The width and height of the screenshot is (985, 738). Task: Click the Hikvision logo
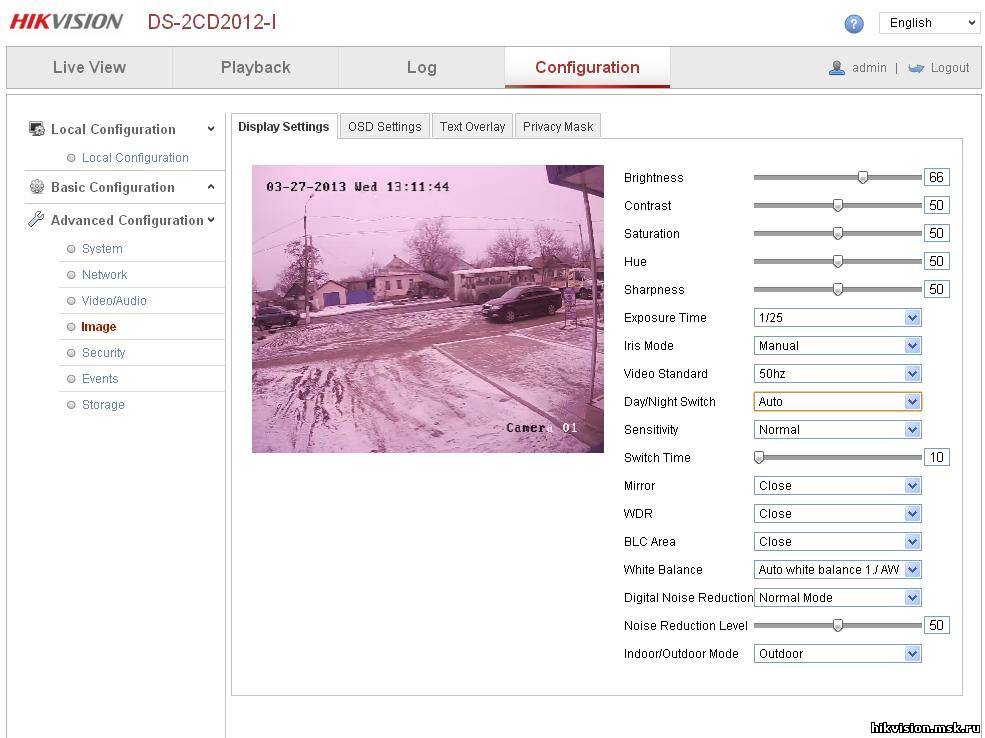point(66,22)
